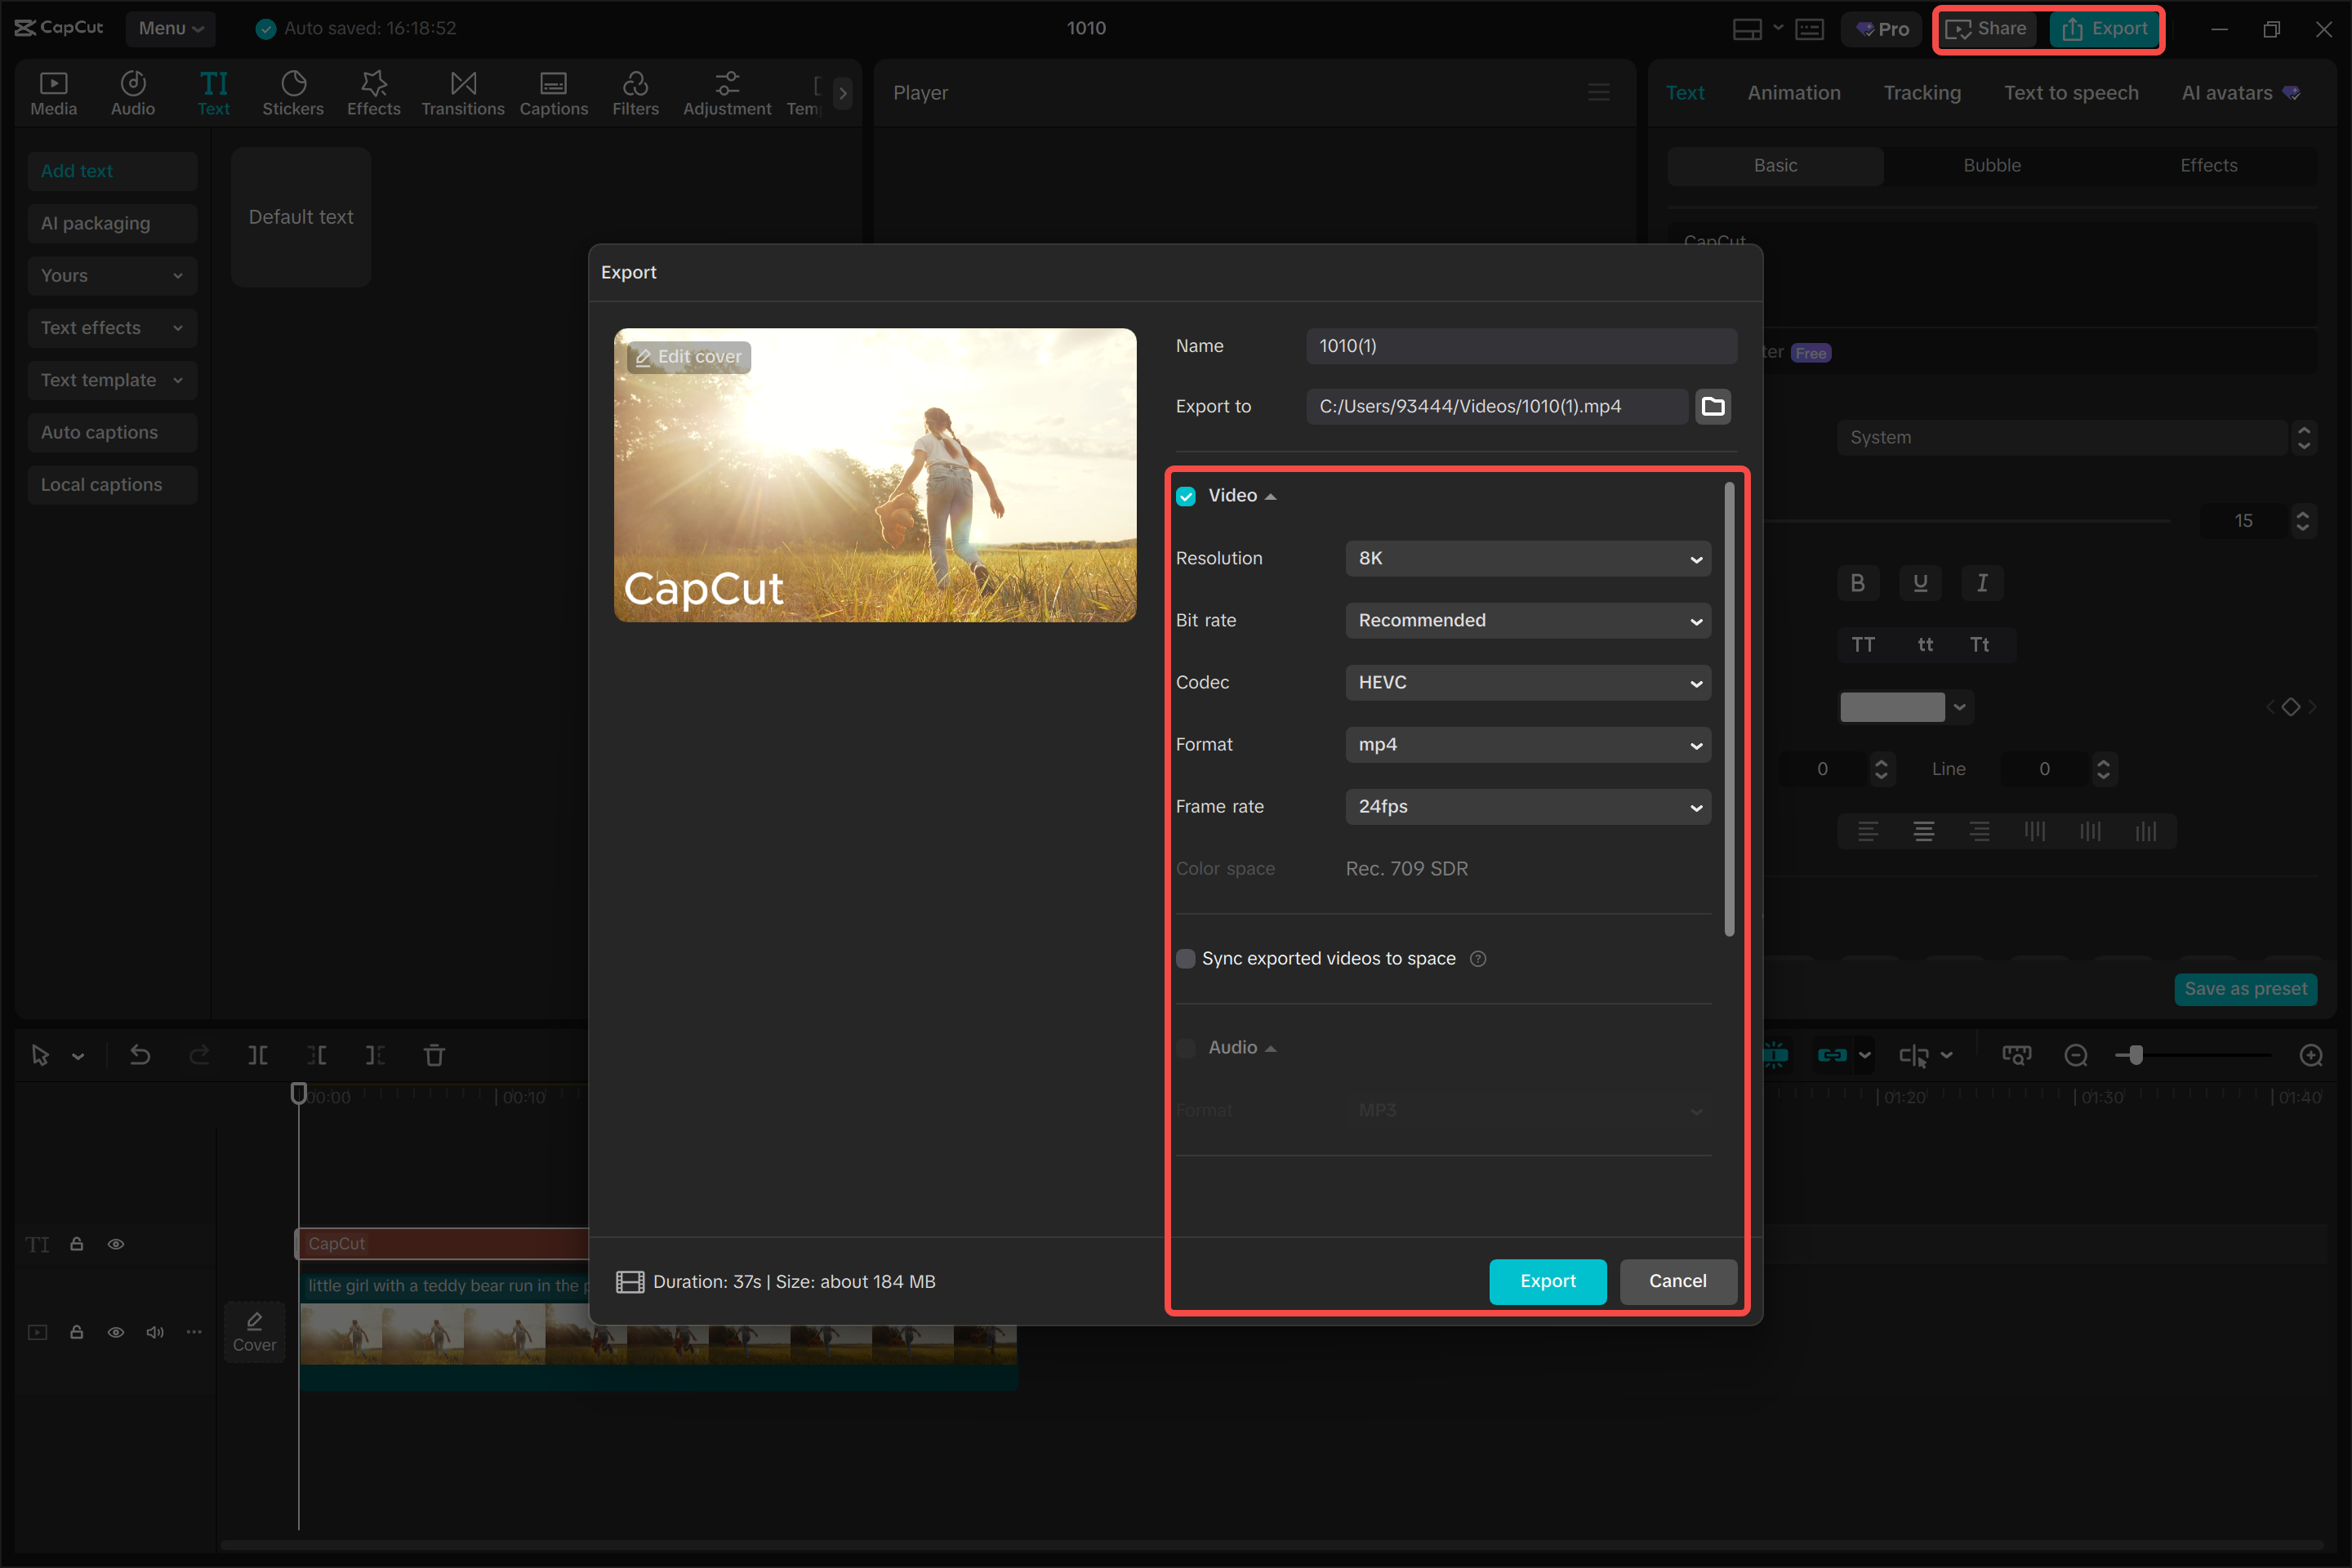Expand the Text effects section
The image size is (2352, 1568).
[x=112, y=327]
